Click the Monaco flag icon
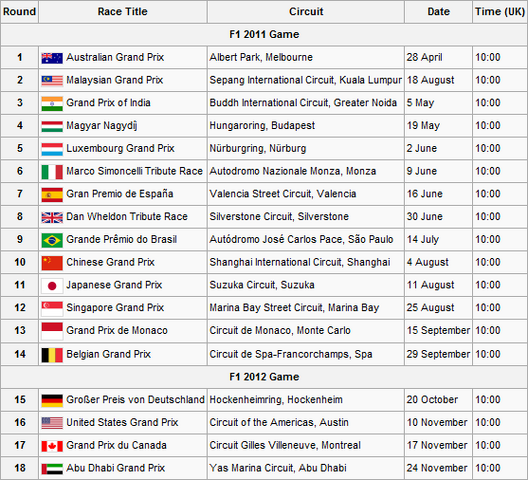This screenshot has height=480, width=528. [x=52, y=331]
